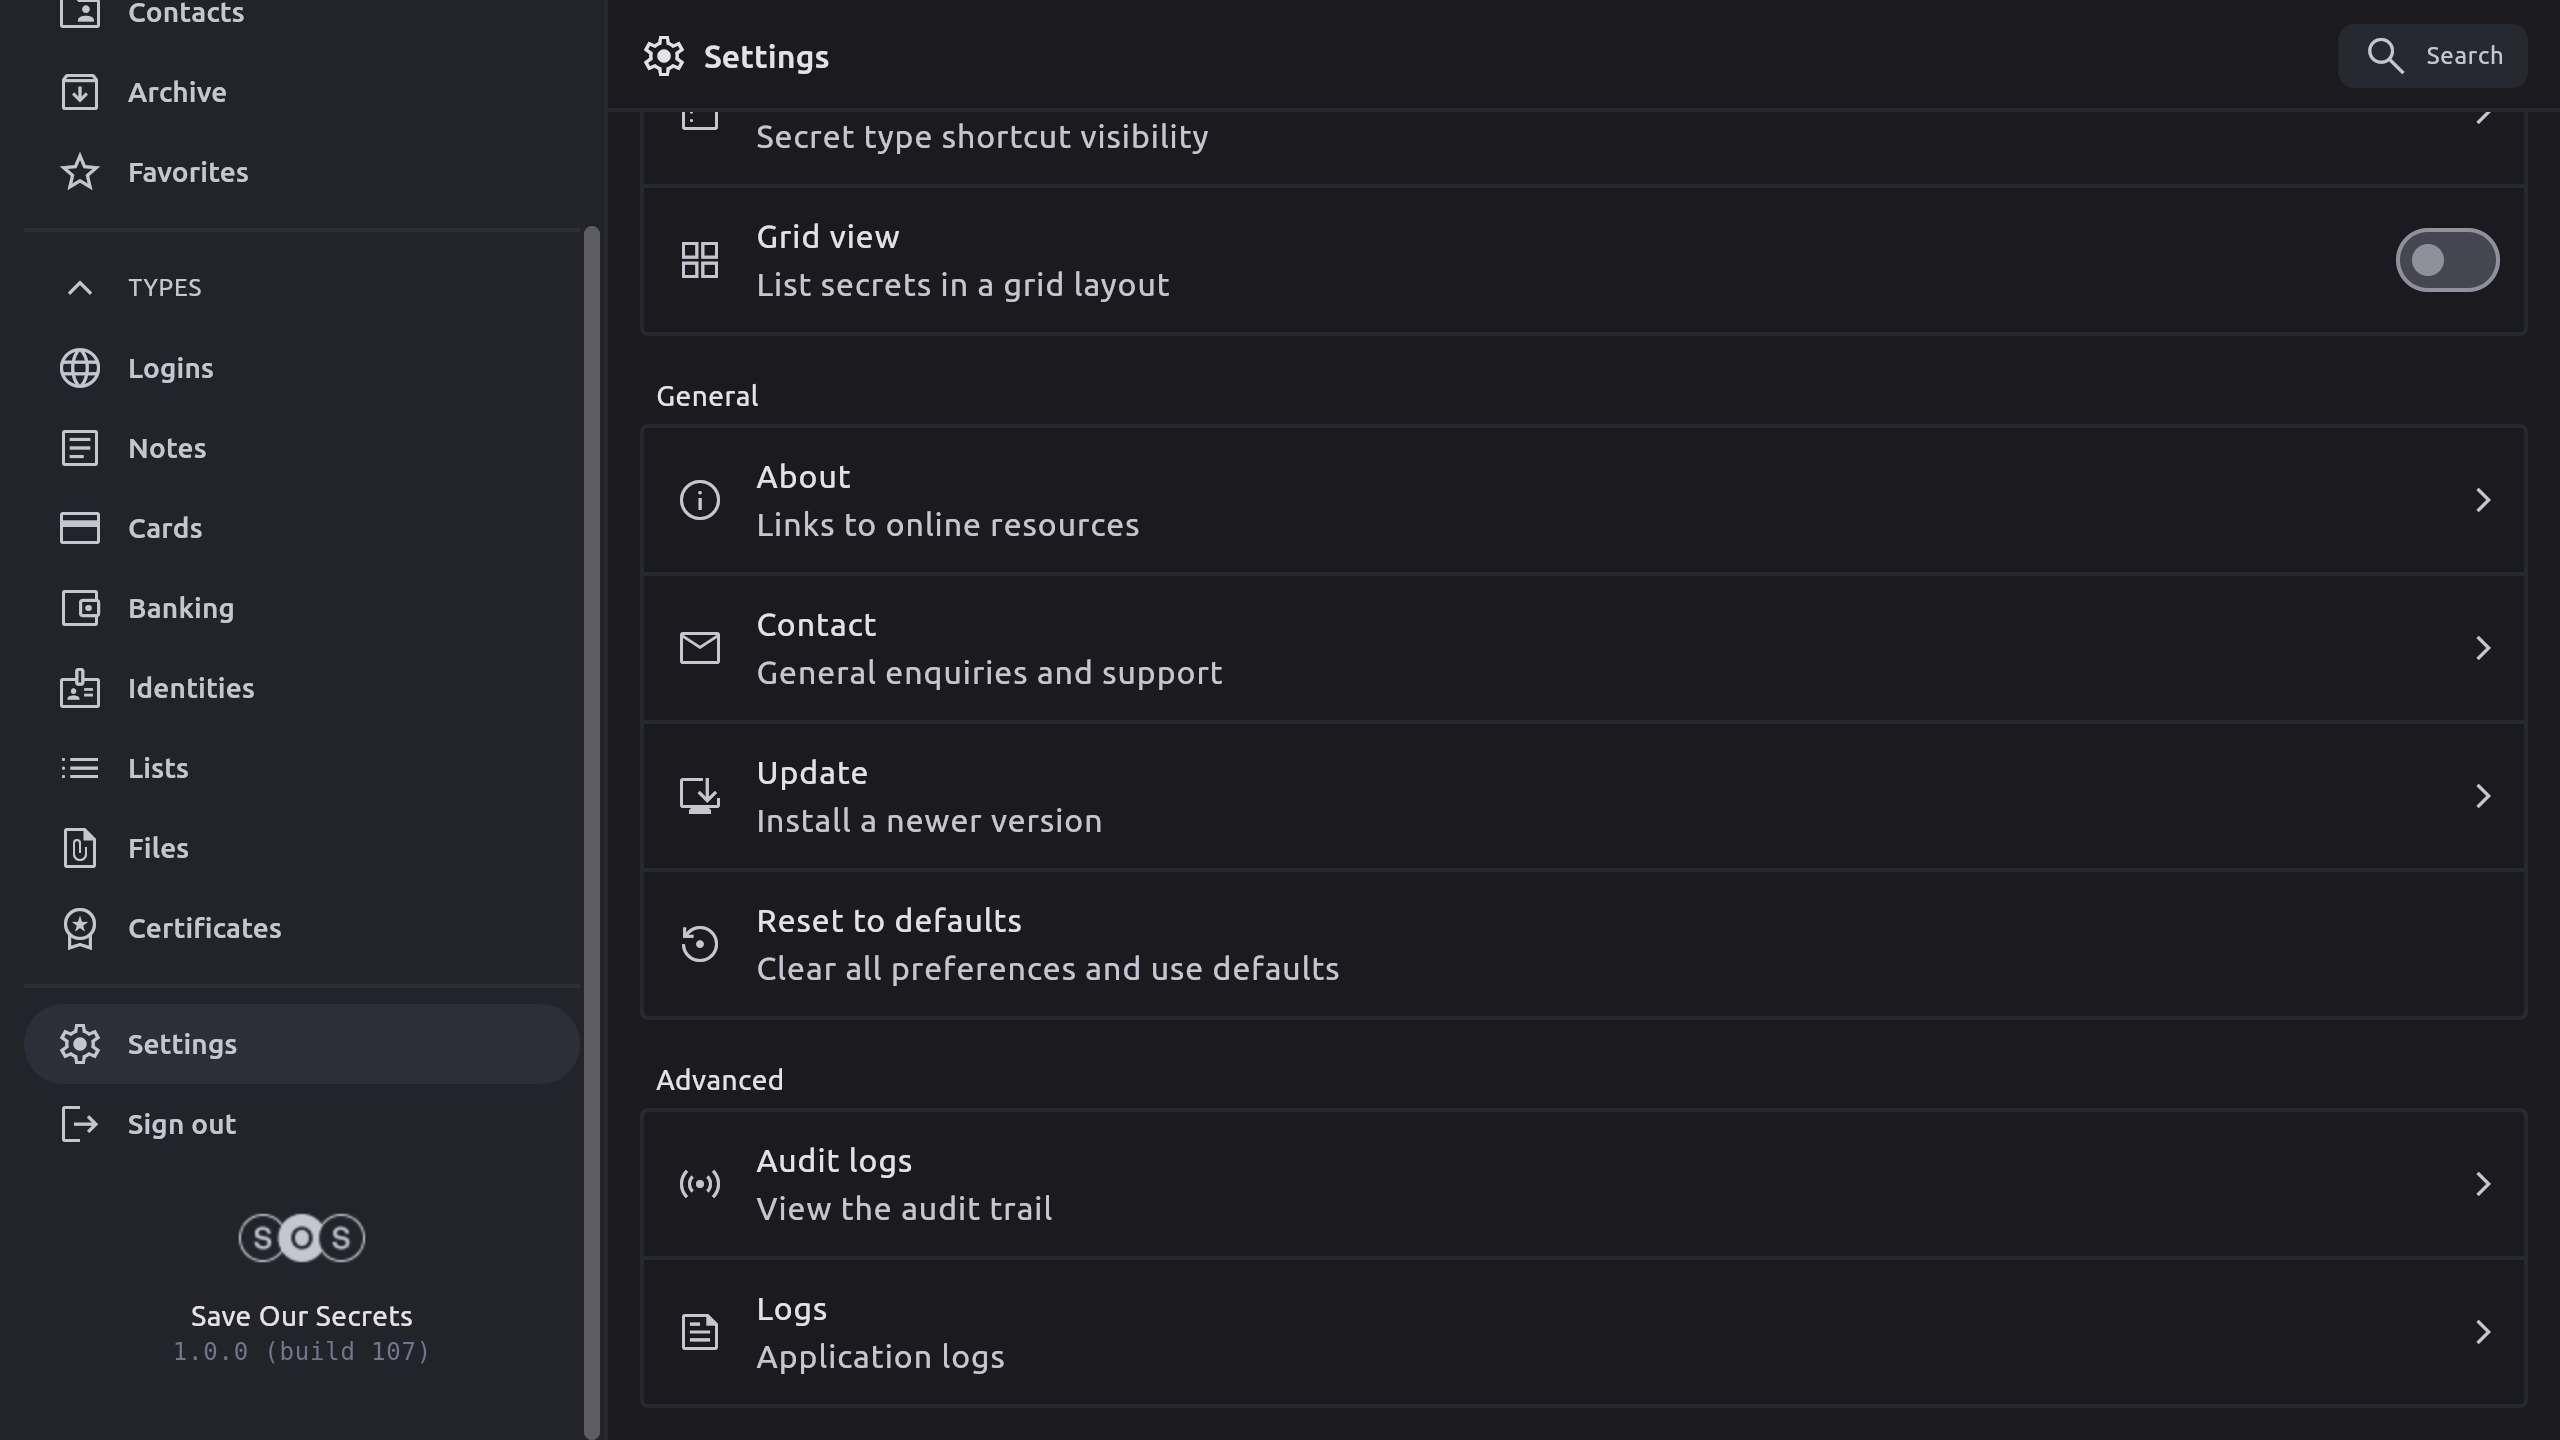Collapse the Types section chevron
The image size is (2560, 1440).
pos(80,288)
